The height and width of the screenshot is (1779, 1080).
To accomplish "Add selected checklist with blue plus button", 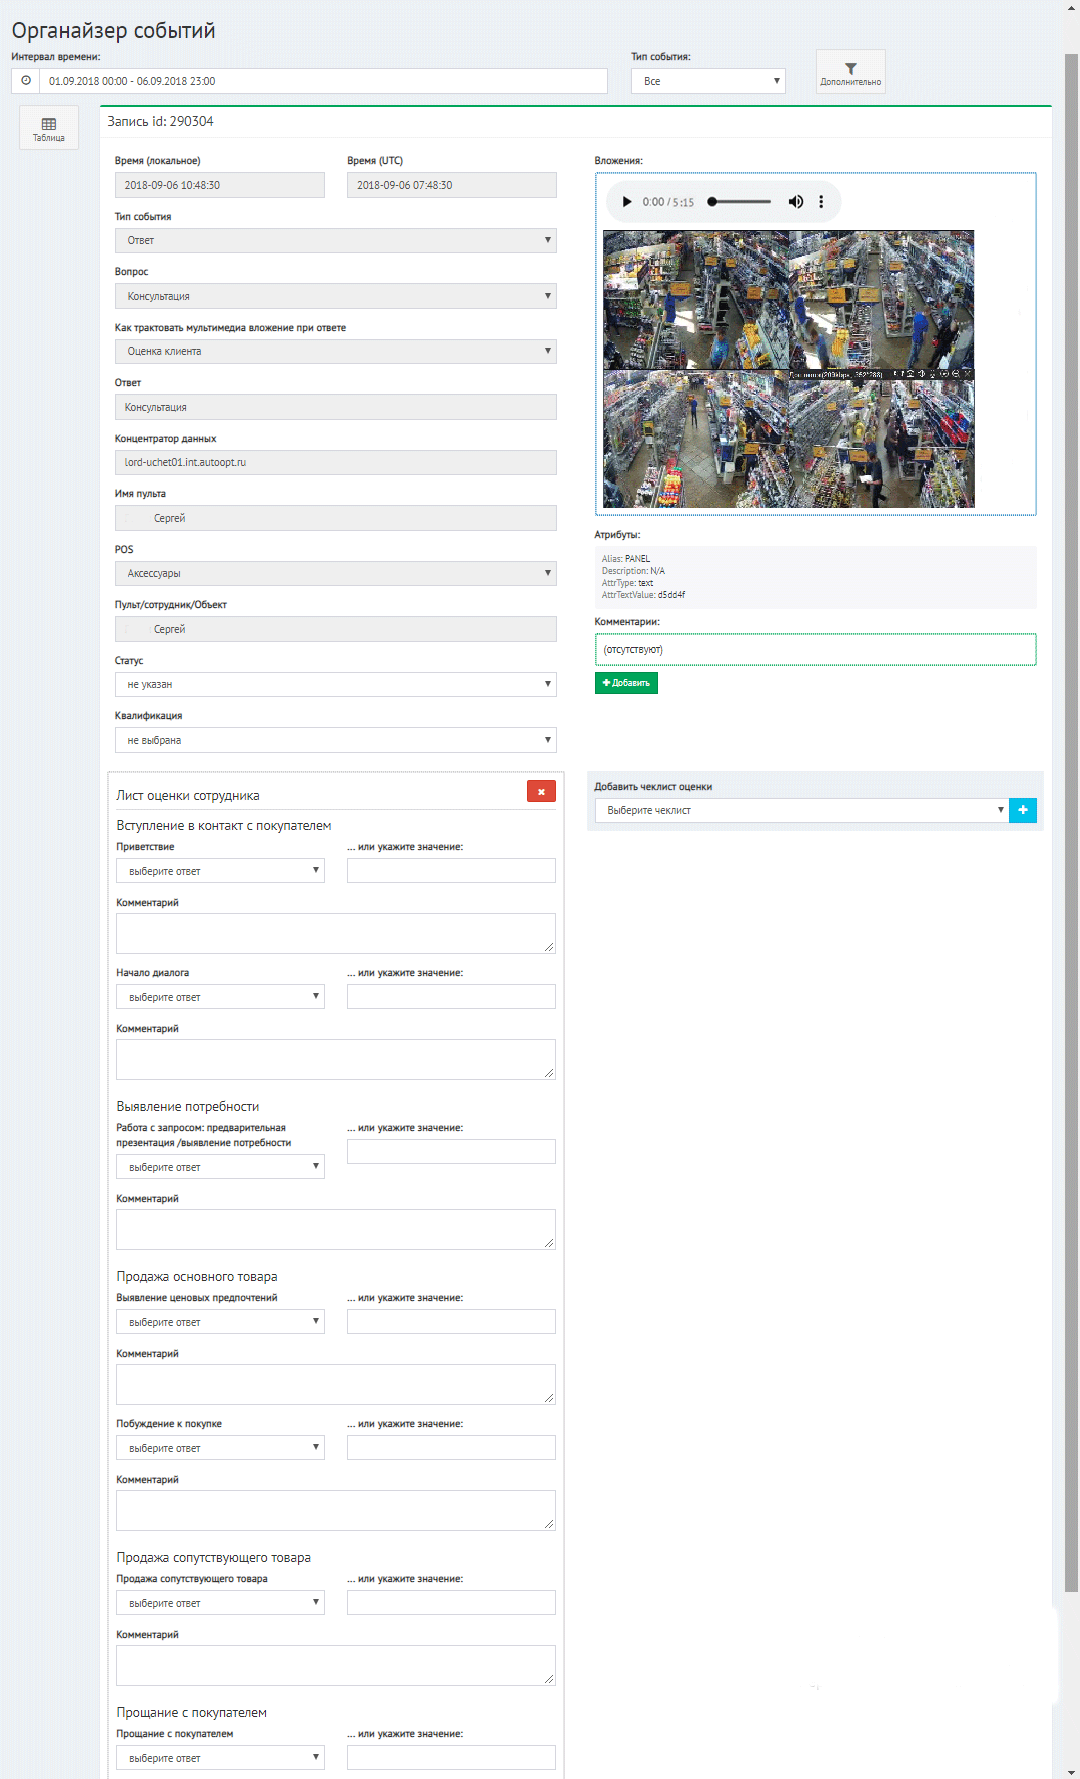I will (1023, 810).
